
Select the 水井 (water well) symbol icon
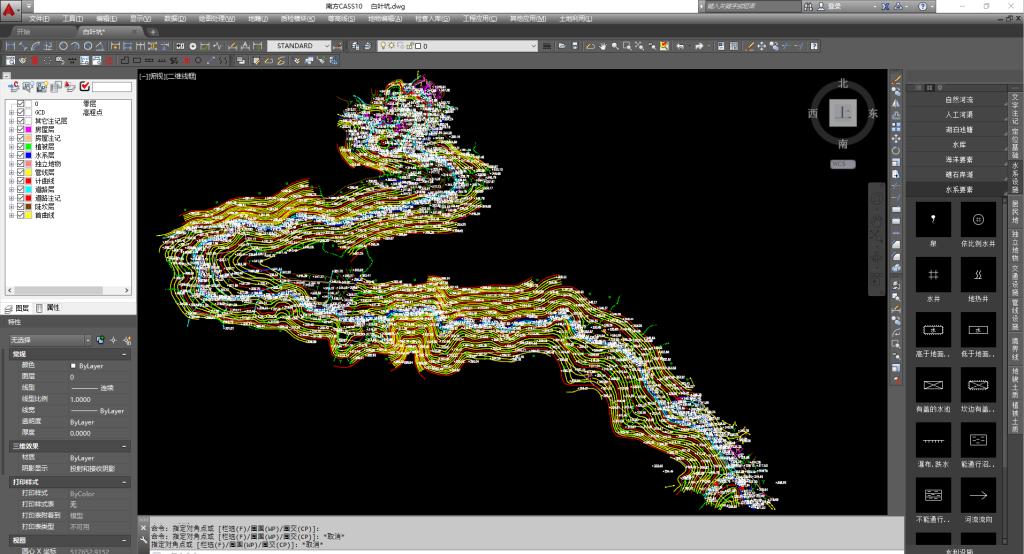pyautogui.click(x=932, y=274)
